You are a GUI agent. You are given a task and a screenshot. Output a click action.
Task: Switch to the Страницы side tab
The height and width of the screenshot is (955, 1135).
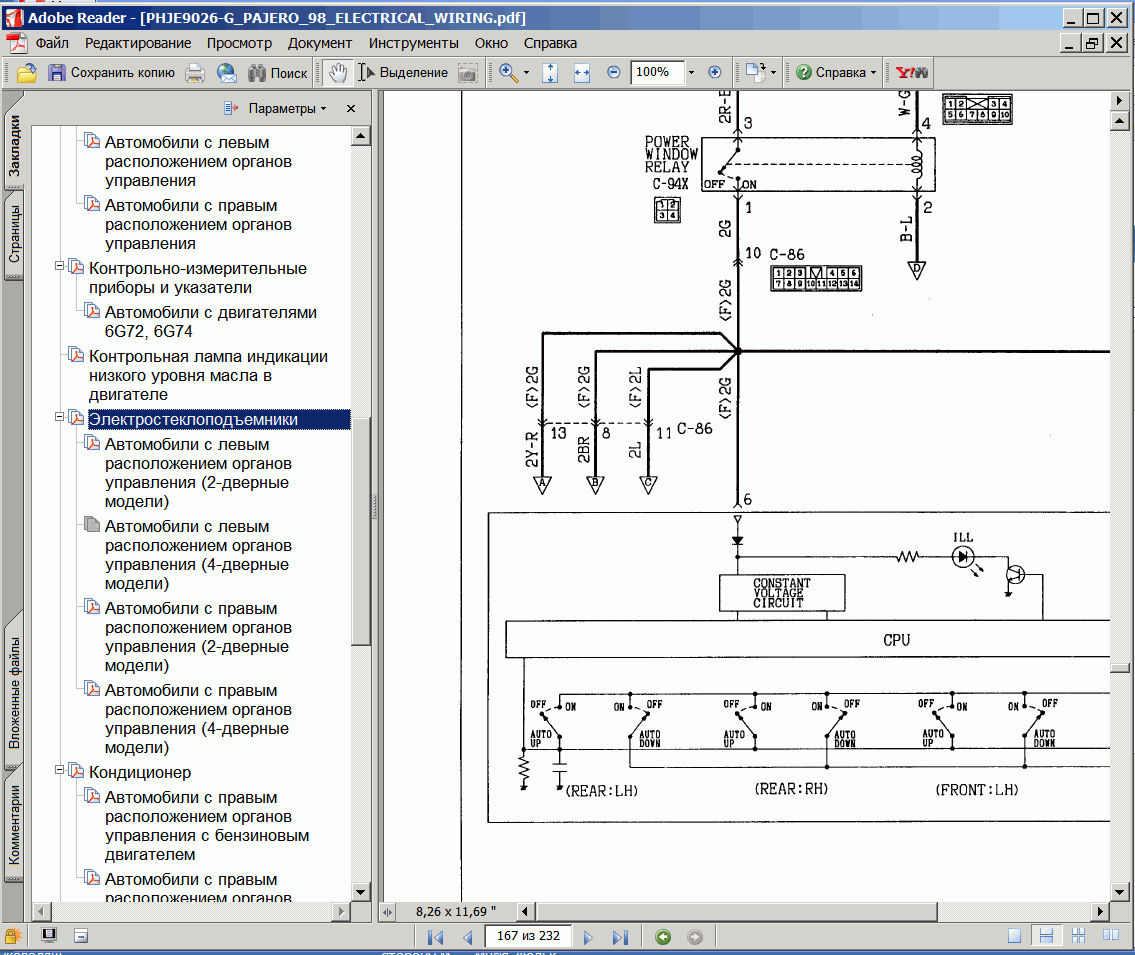tap(15, 233)
